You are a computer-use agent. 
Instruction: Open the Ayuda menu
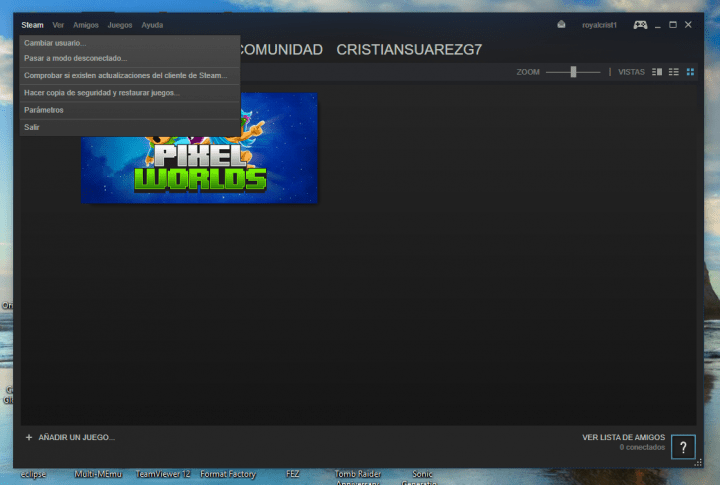(x=152, y=25)
